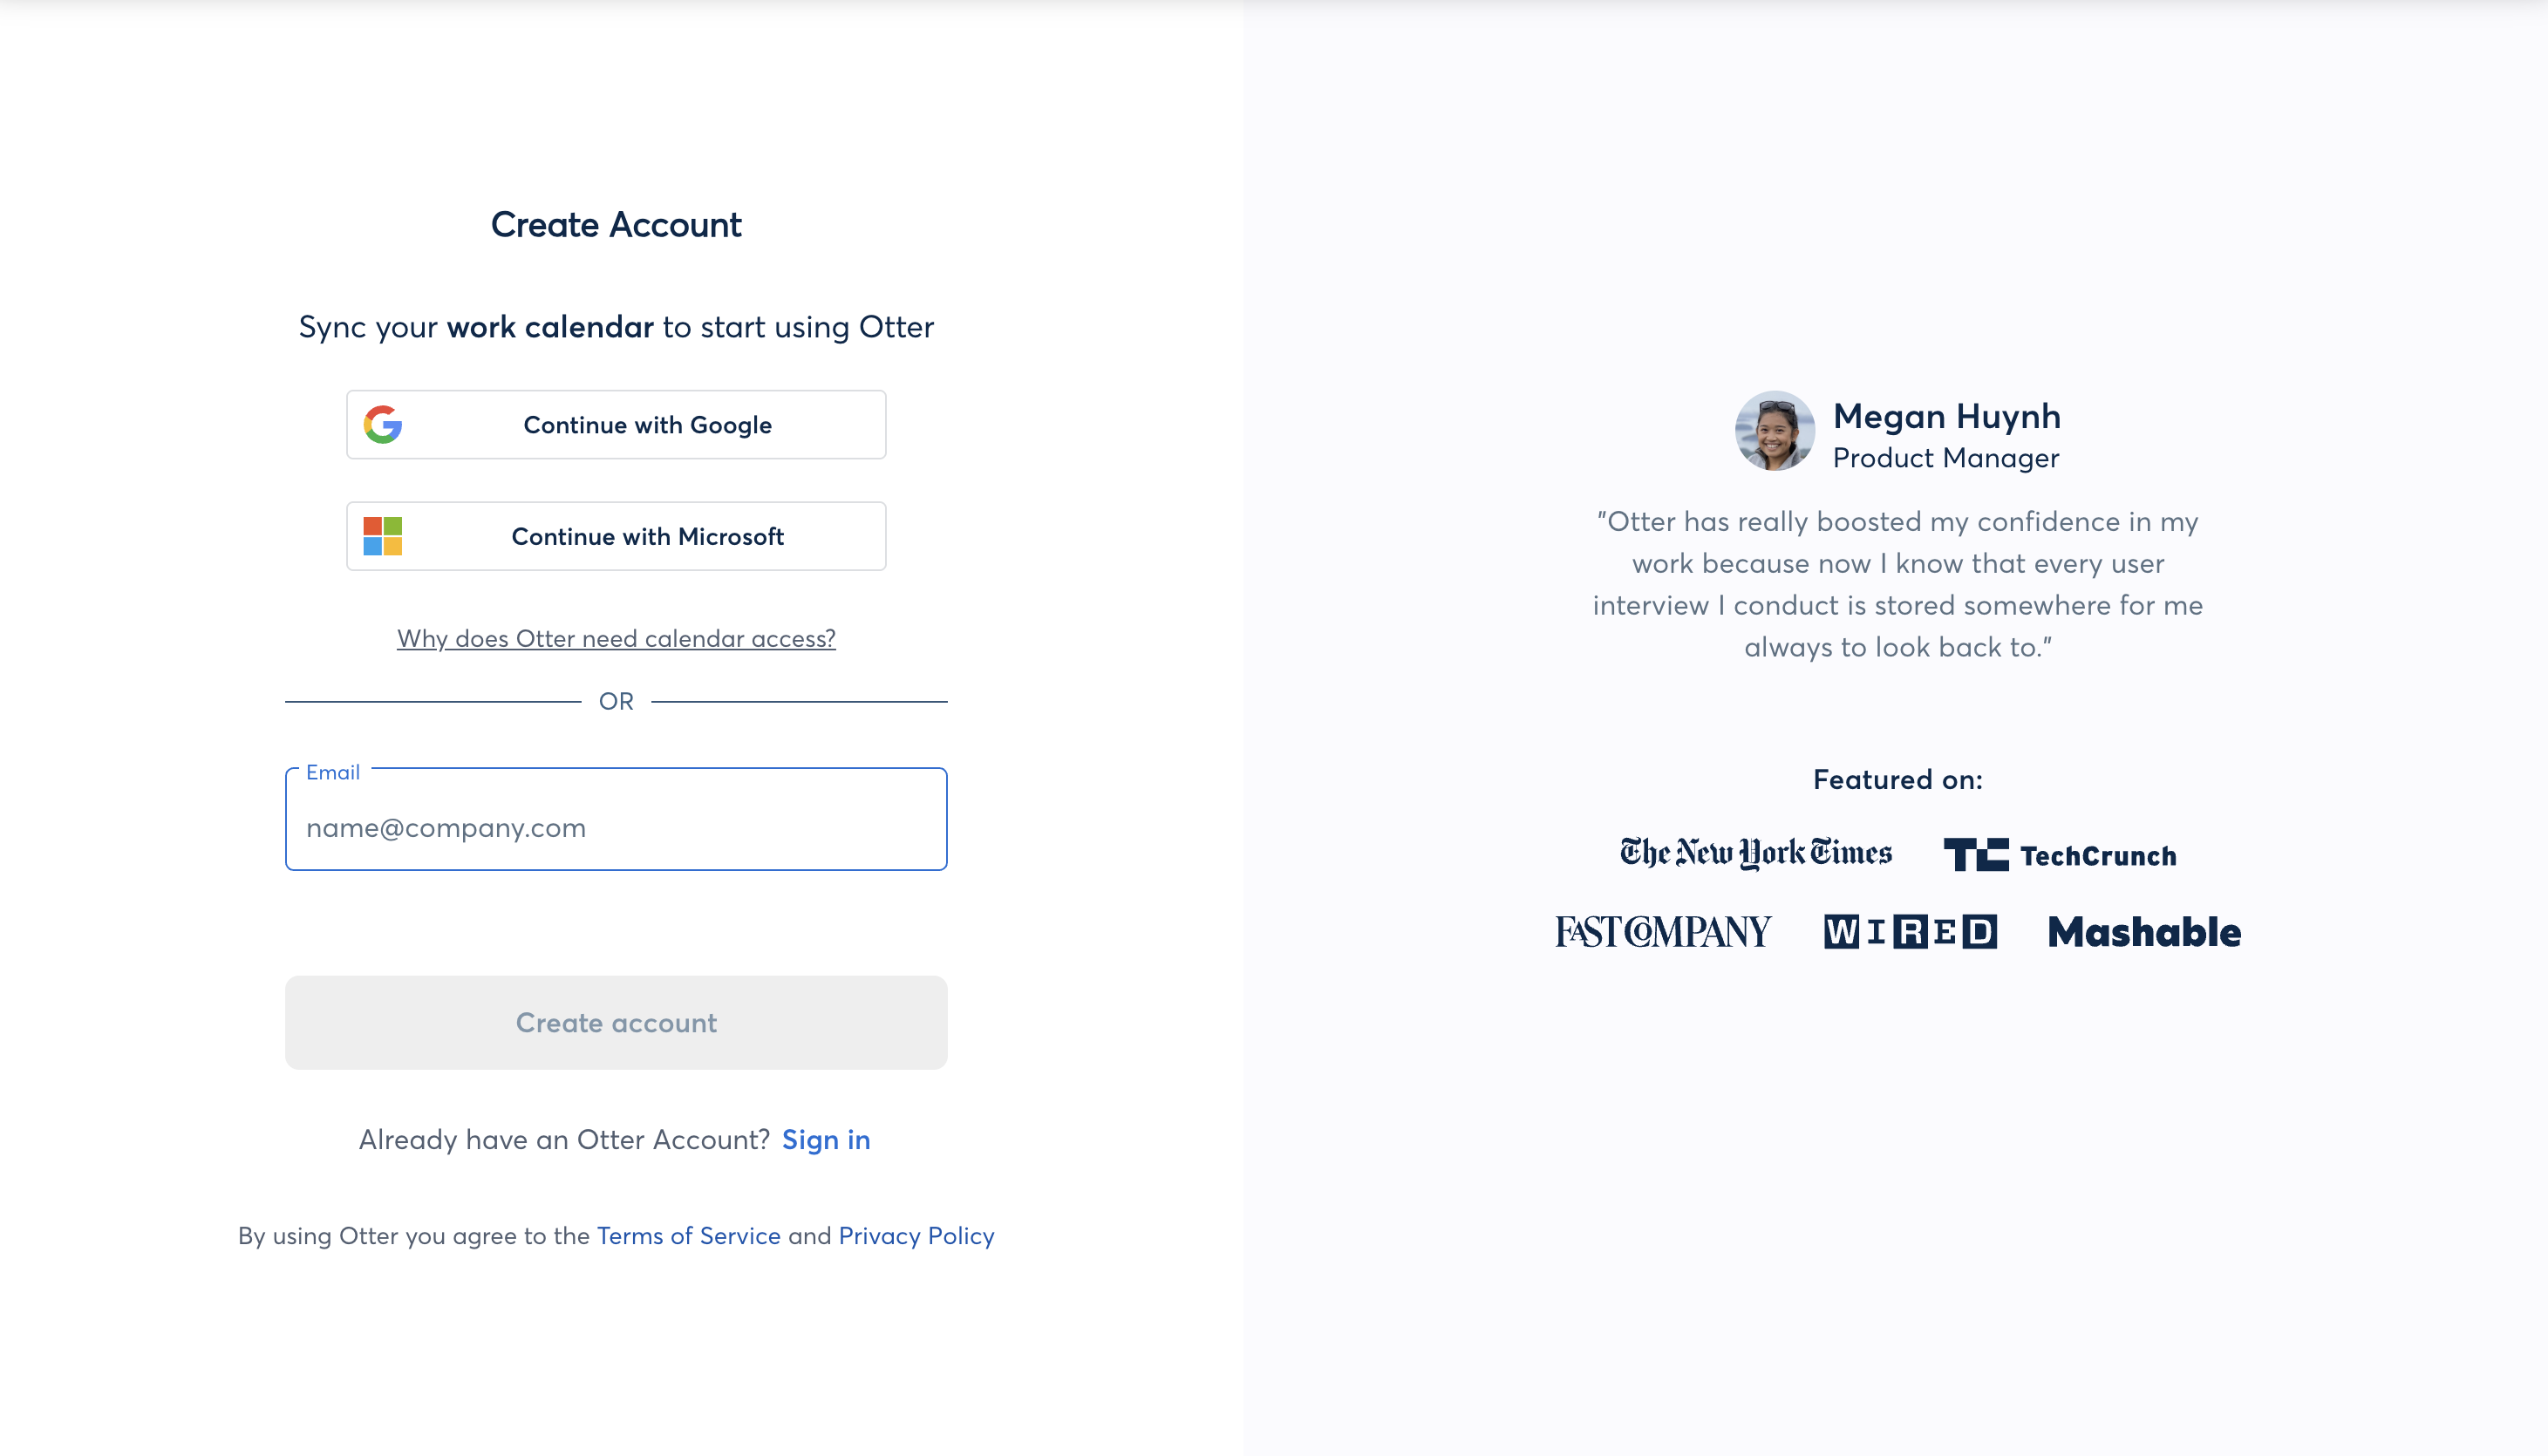Click the TechCrunch logo

point(2060,855)
